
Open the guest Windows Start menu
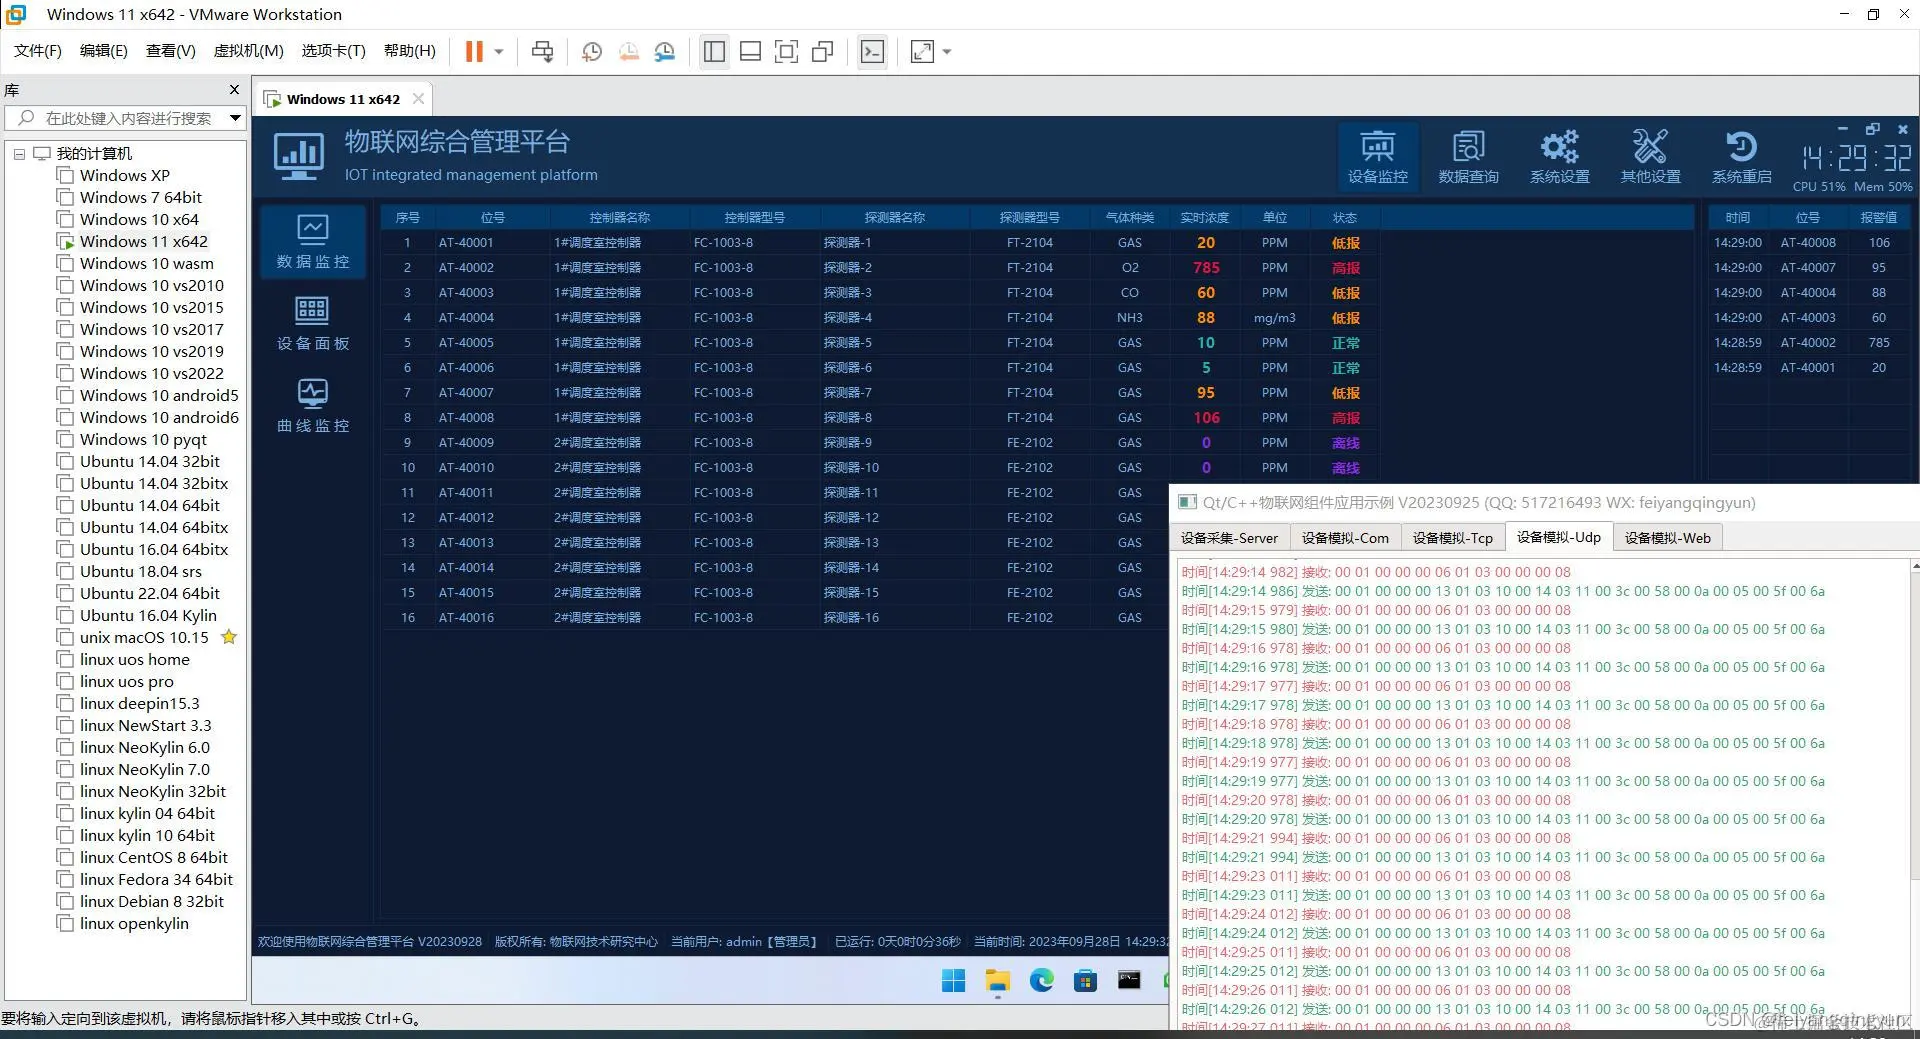[x=954, y=981]
